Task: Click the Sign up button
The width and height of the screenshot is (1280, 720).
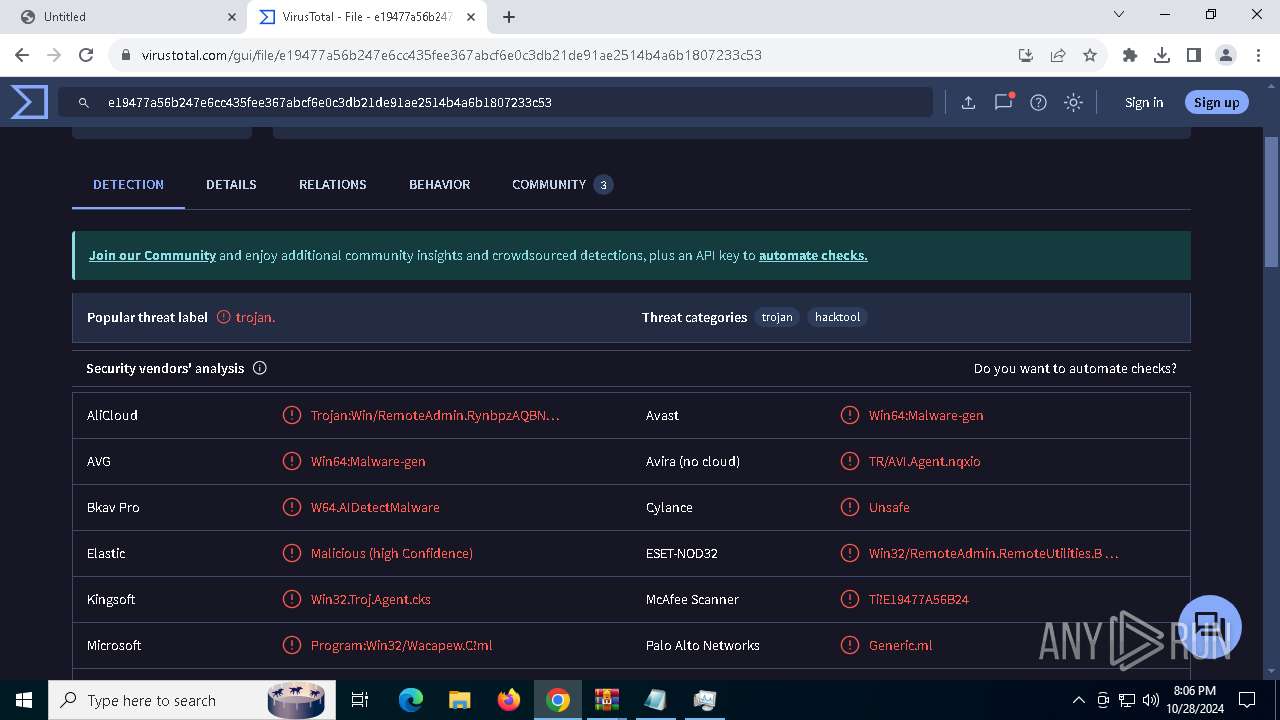Action: coord(1216,102)
